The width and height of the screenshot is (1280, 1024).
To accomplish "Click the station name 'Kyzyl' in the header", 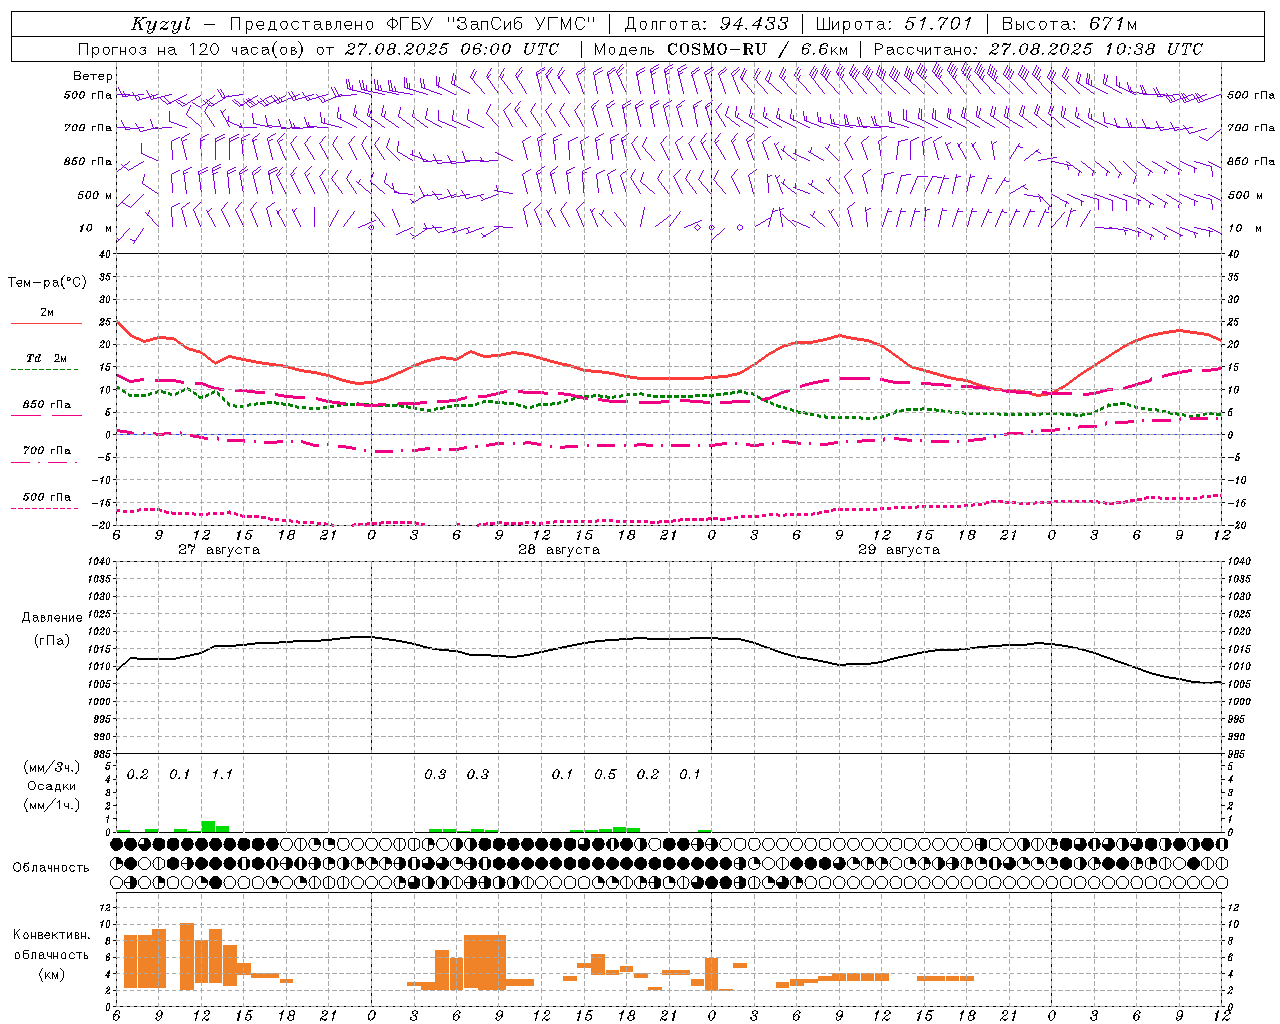I will [159, 24].
